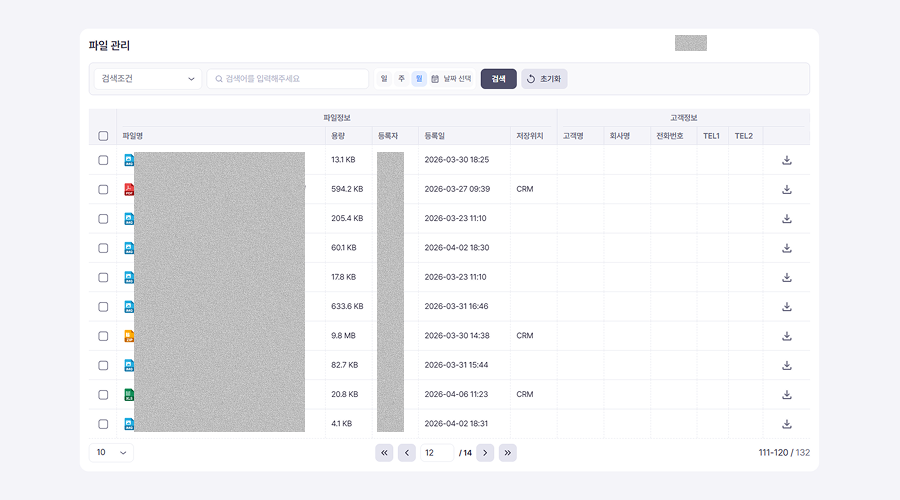Click the 등록자 column header
Image resolution: width=900 pixels, height=500 pixels.
[x=388, y=136]
